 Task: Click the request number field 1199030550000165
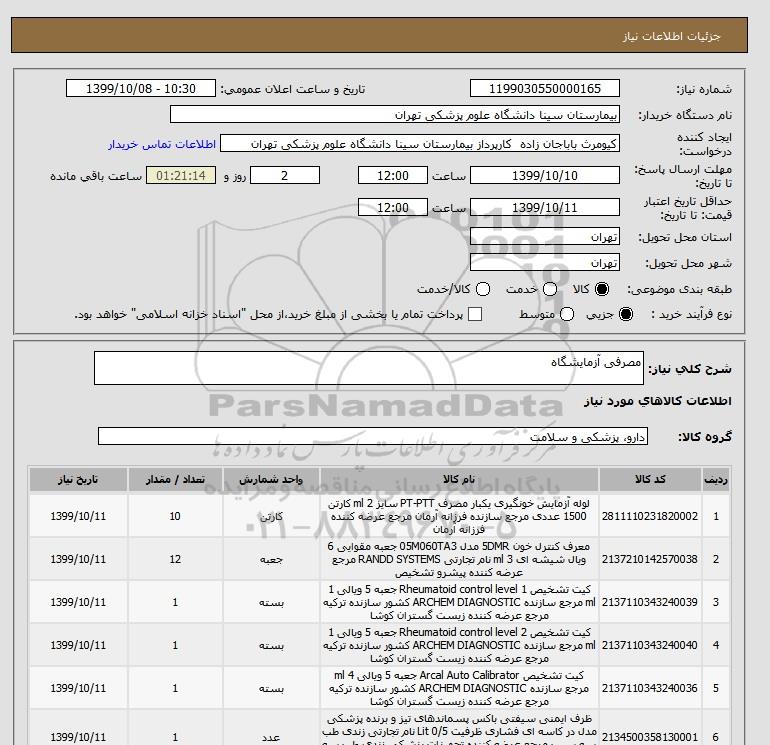[545, 88]
